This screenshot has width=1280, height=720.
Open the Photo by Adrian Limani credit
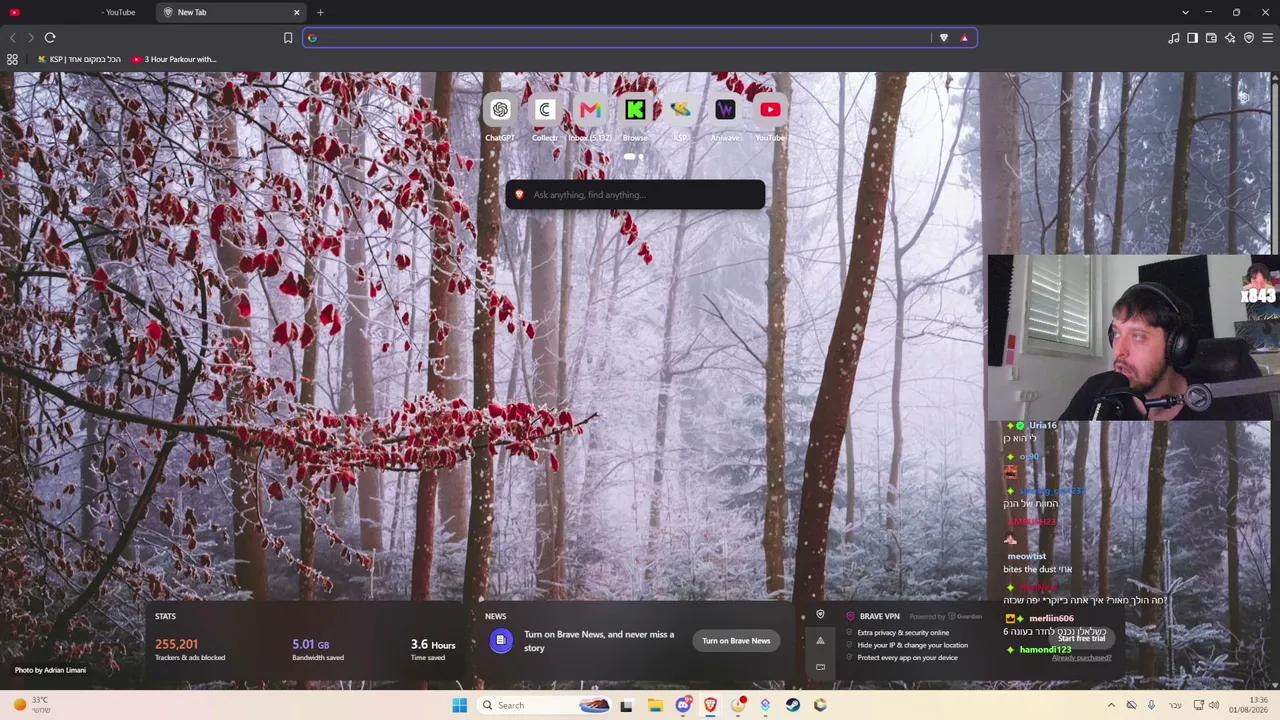[50, 670]
